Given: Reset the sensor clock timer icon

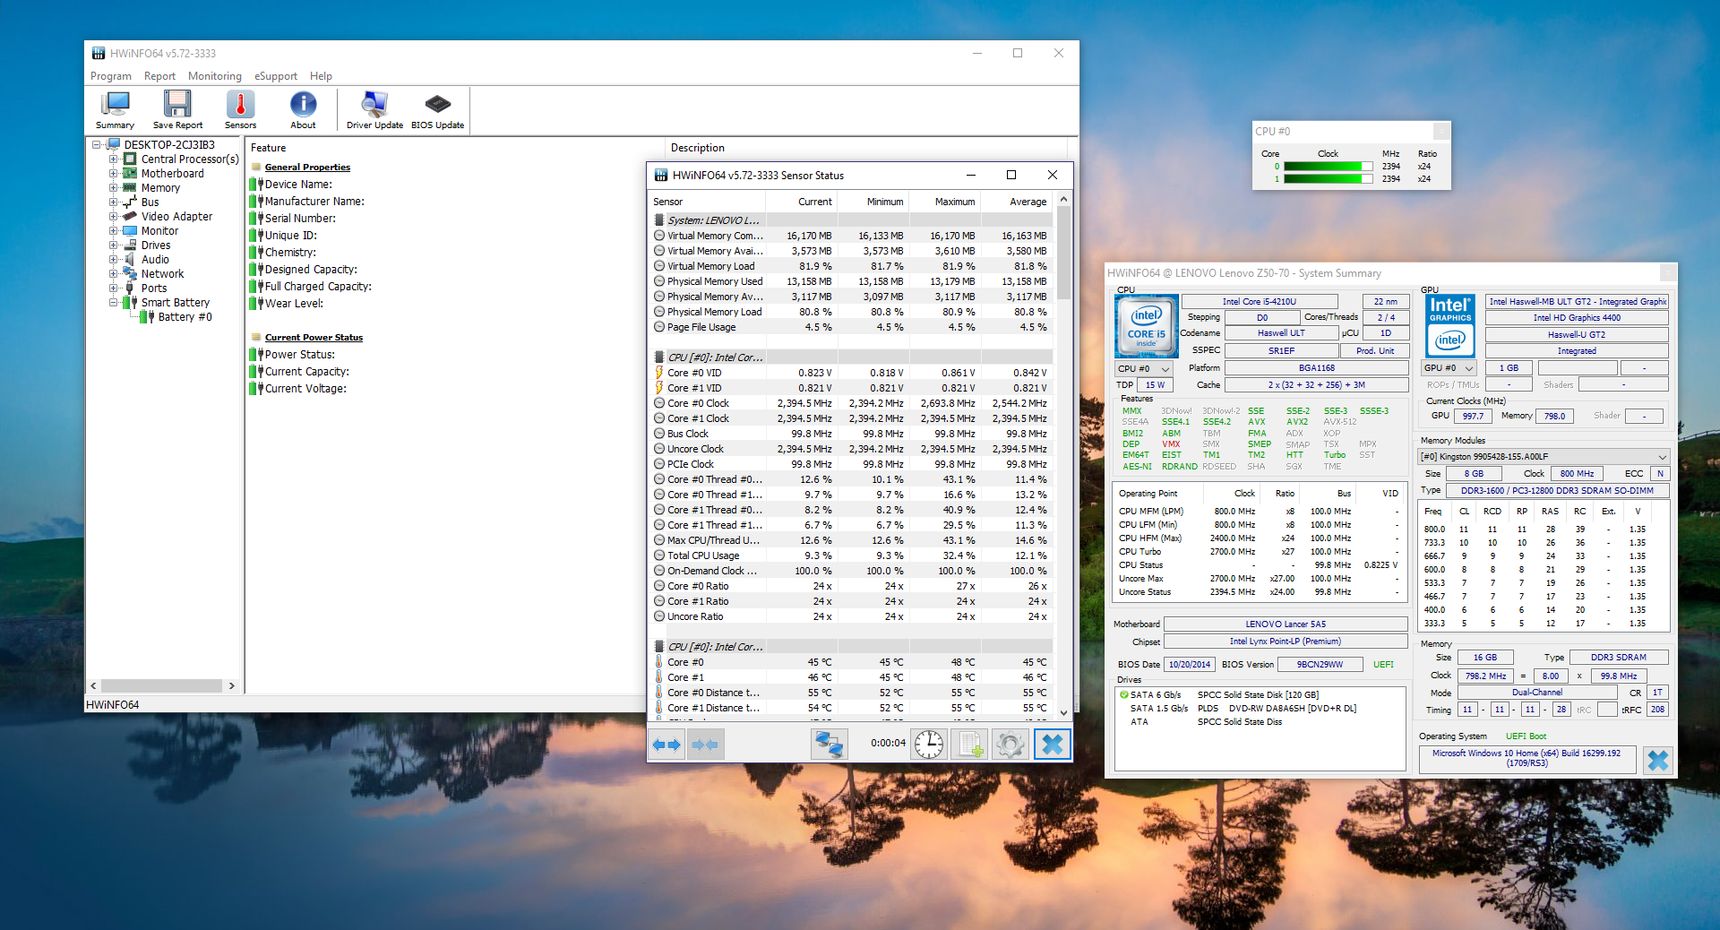Looking at the screenshot, I should [929, 744].
